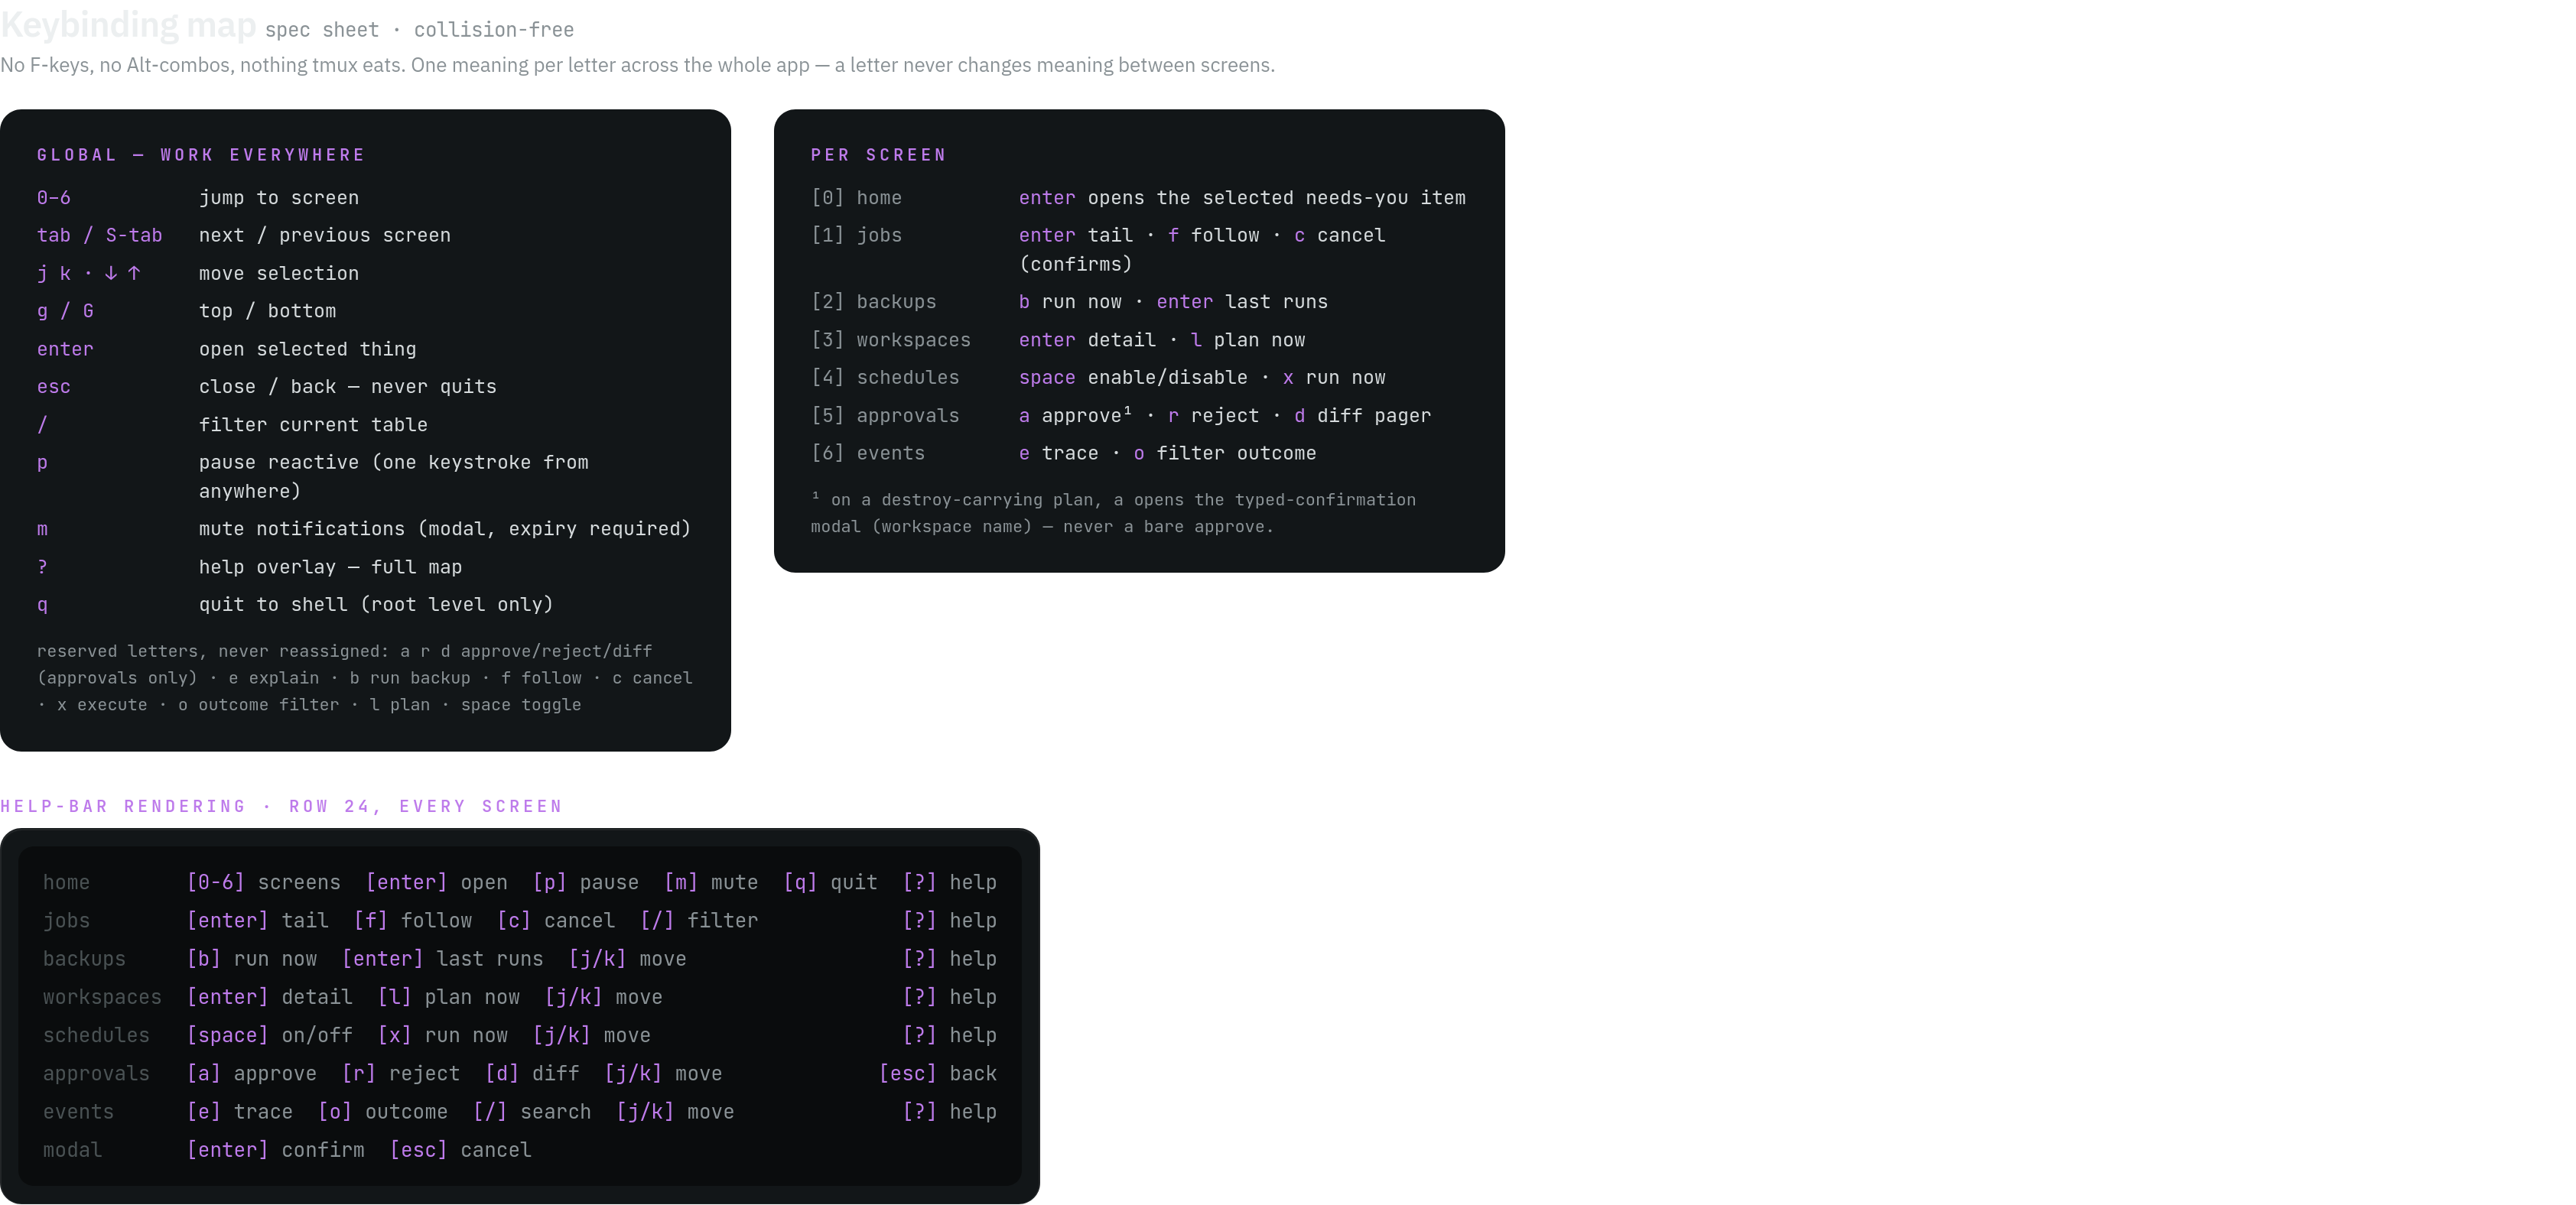Click the '[5] approvals' row label
This screenshot has width=2576, height=1205.
885,415
